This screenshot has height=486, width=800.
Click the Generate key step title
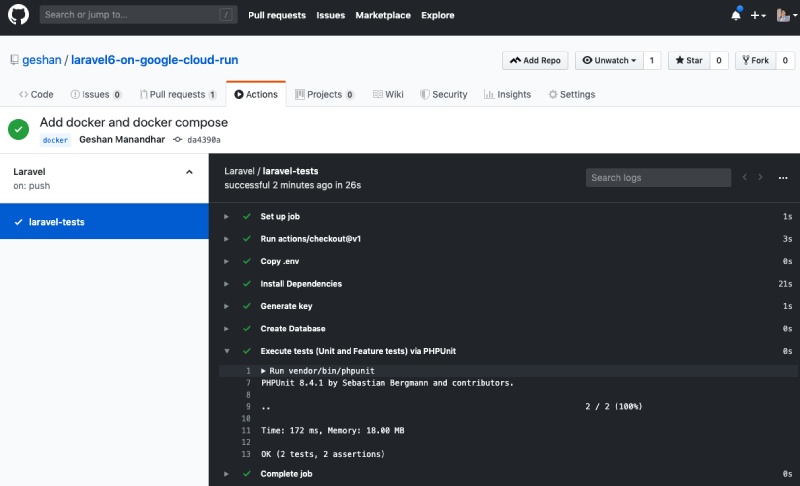[x=286, y=306]
